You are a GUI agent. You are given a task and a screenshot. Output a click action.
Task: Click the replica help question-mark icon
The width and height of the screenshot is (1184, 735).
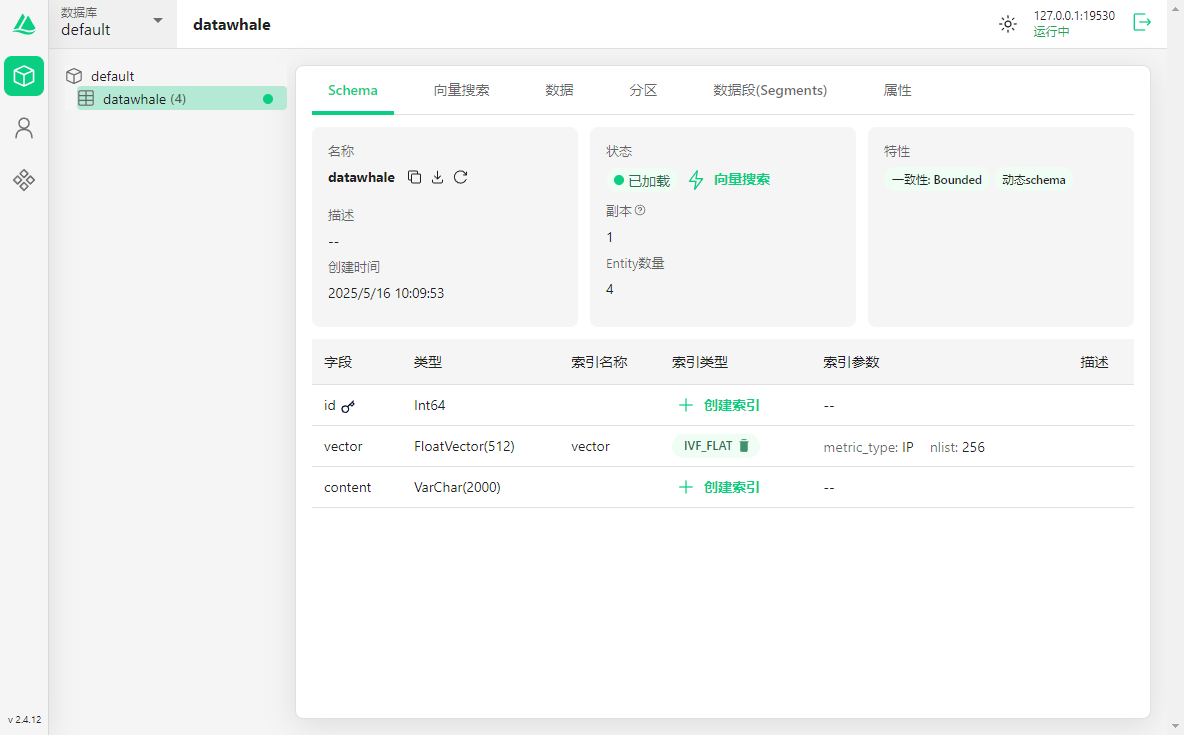pyautogui.click(x=640, y=210)
